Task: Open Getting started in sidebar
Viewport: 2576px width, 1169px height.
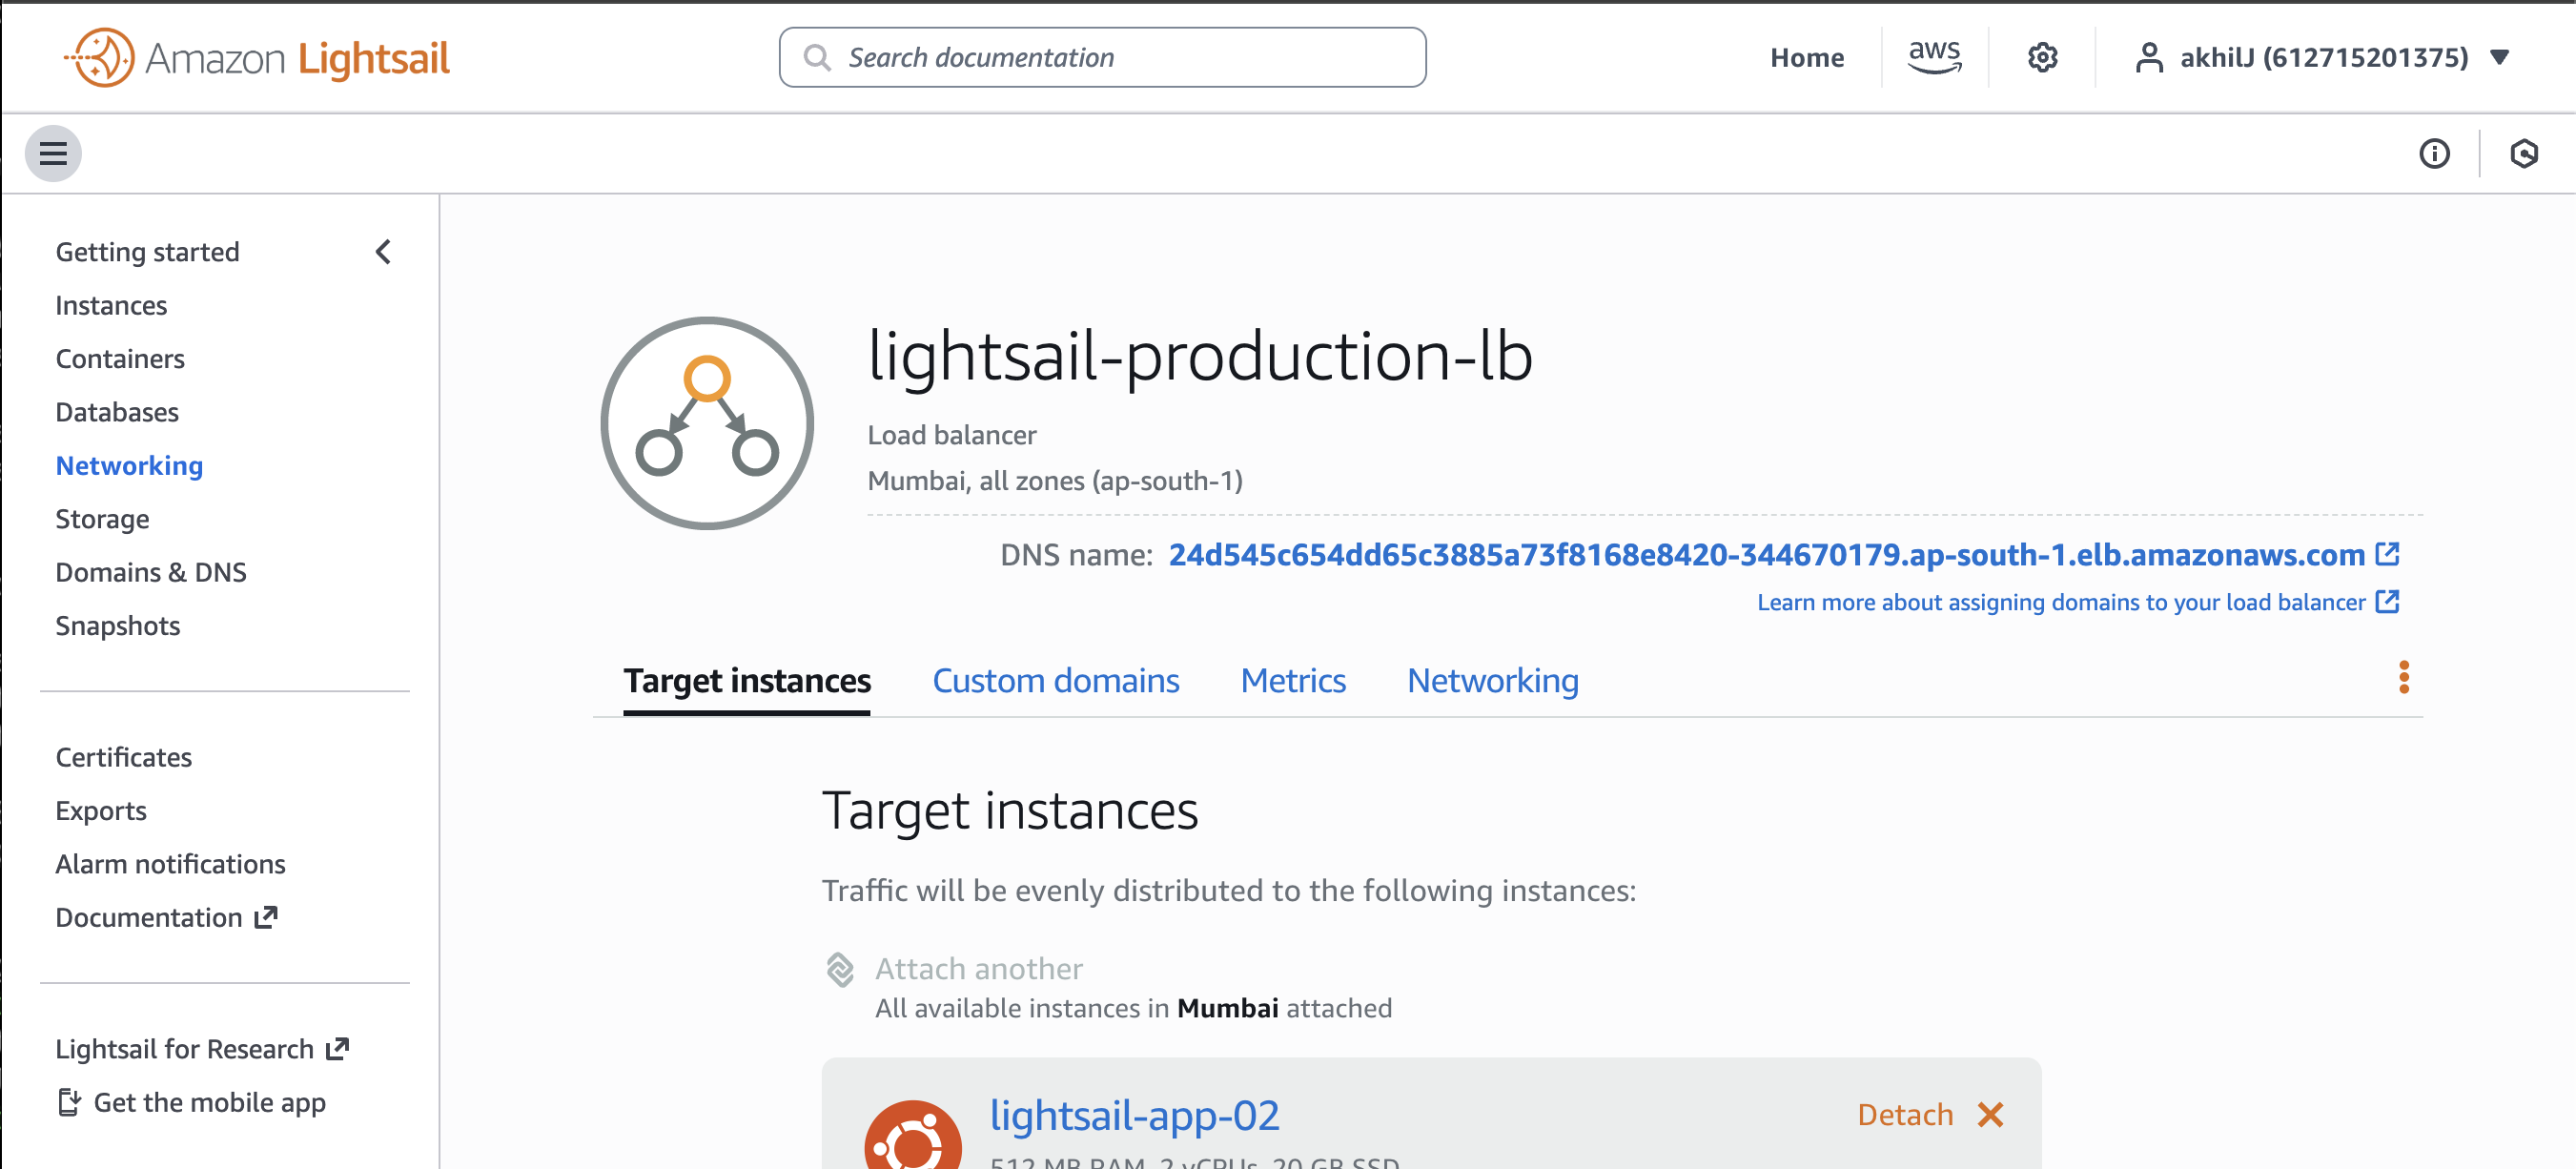Action: click(147, 252)
